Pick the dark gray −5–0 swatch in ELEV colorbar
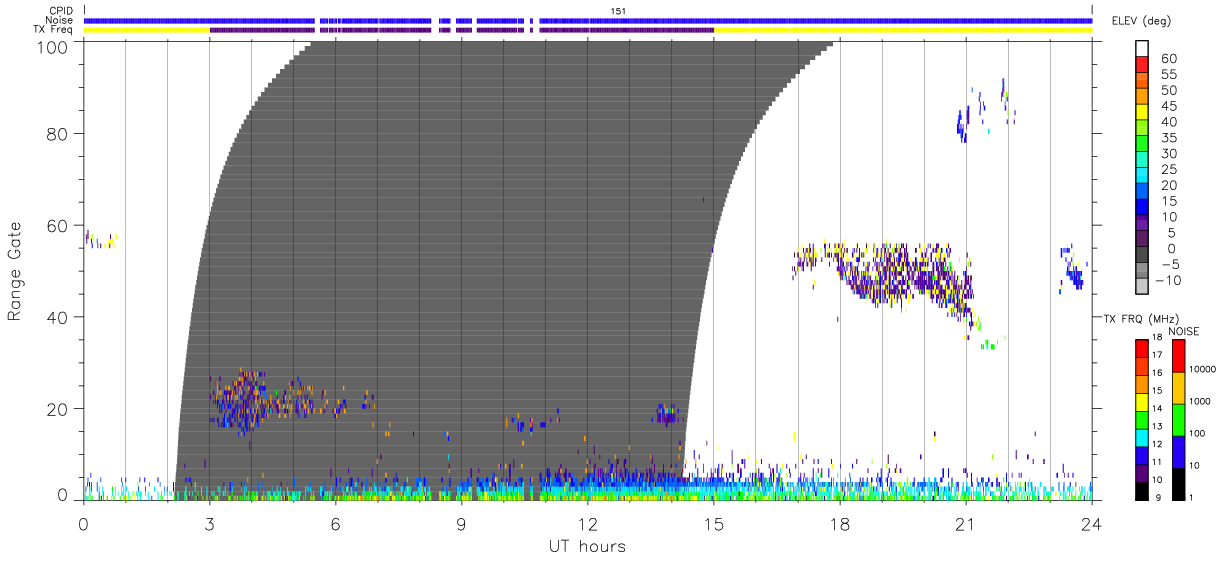This screenshot has height=567, width=1228. 1143,256
